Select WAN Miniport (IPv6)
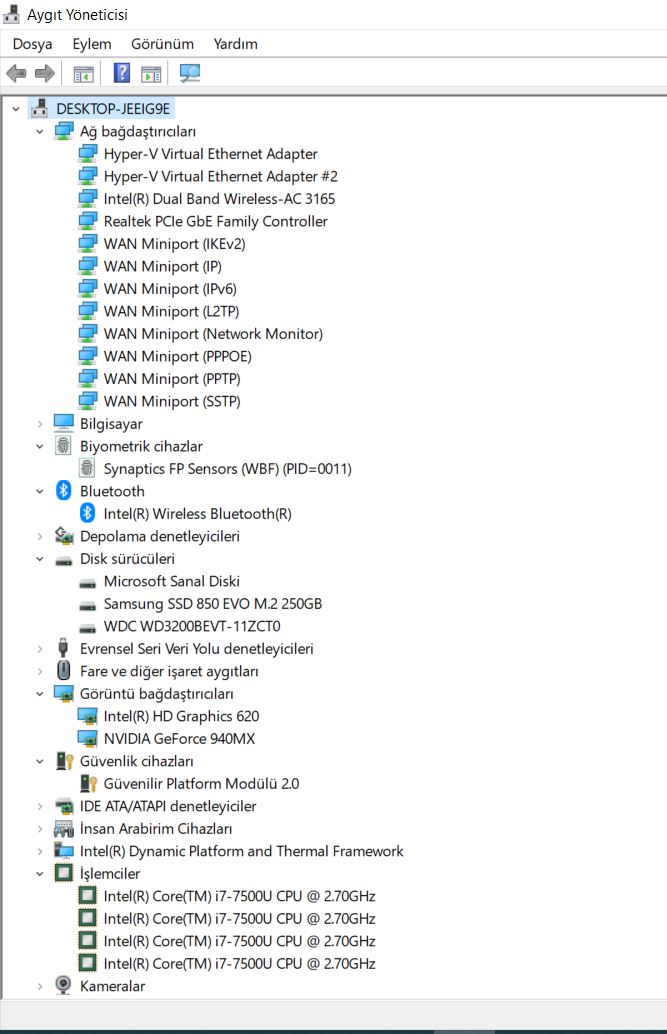This screenshot has height=1034, width=667. [x=170, y=289]
